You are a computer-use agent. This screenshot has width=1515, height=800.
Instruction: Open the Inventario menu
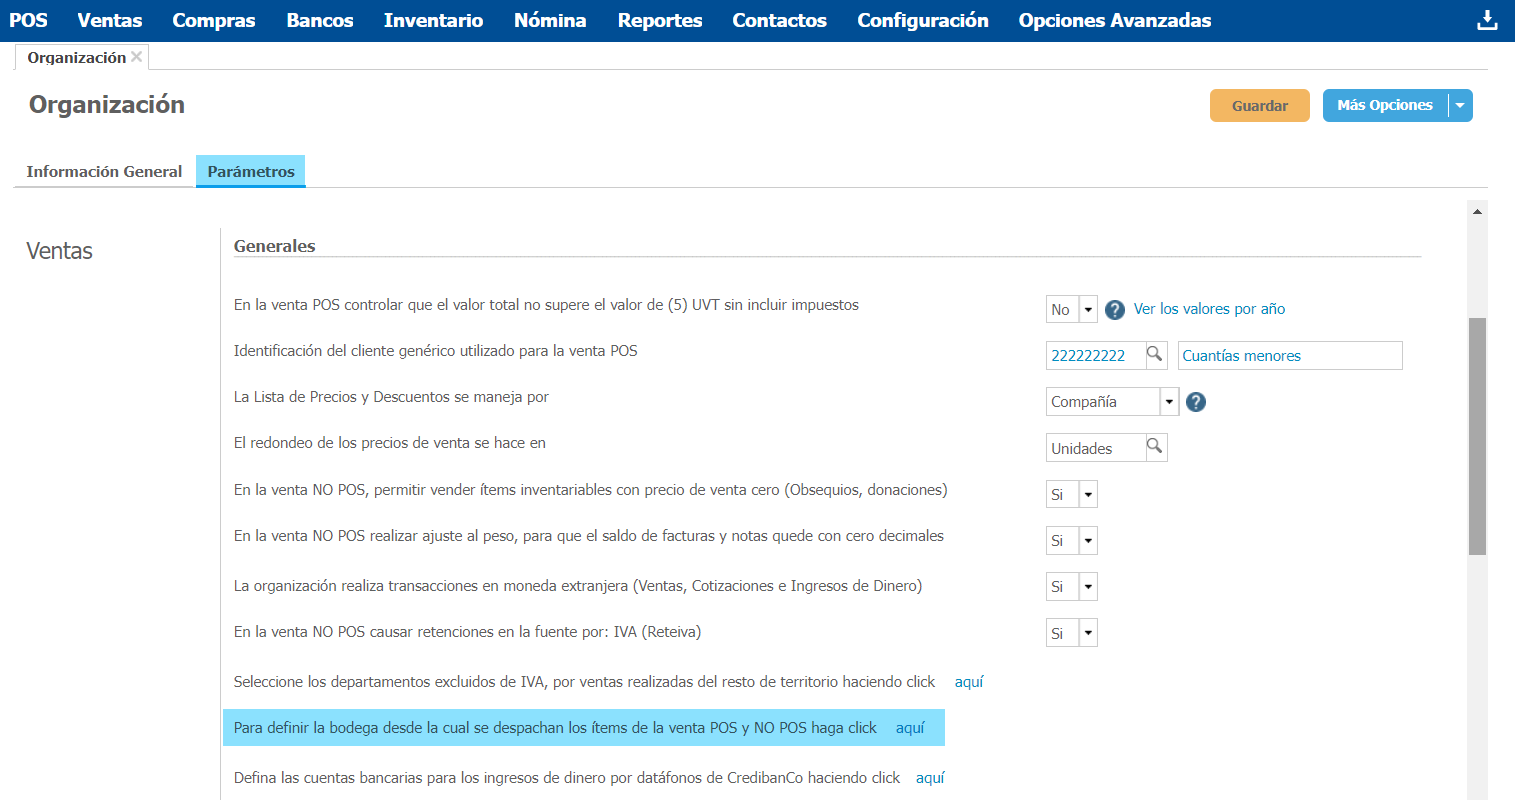pos(433,20)
